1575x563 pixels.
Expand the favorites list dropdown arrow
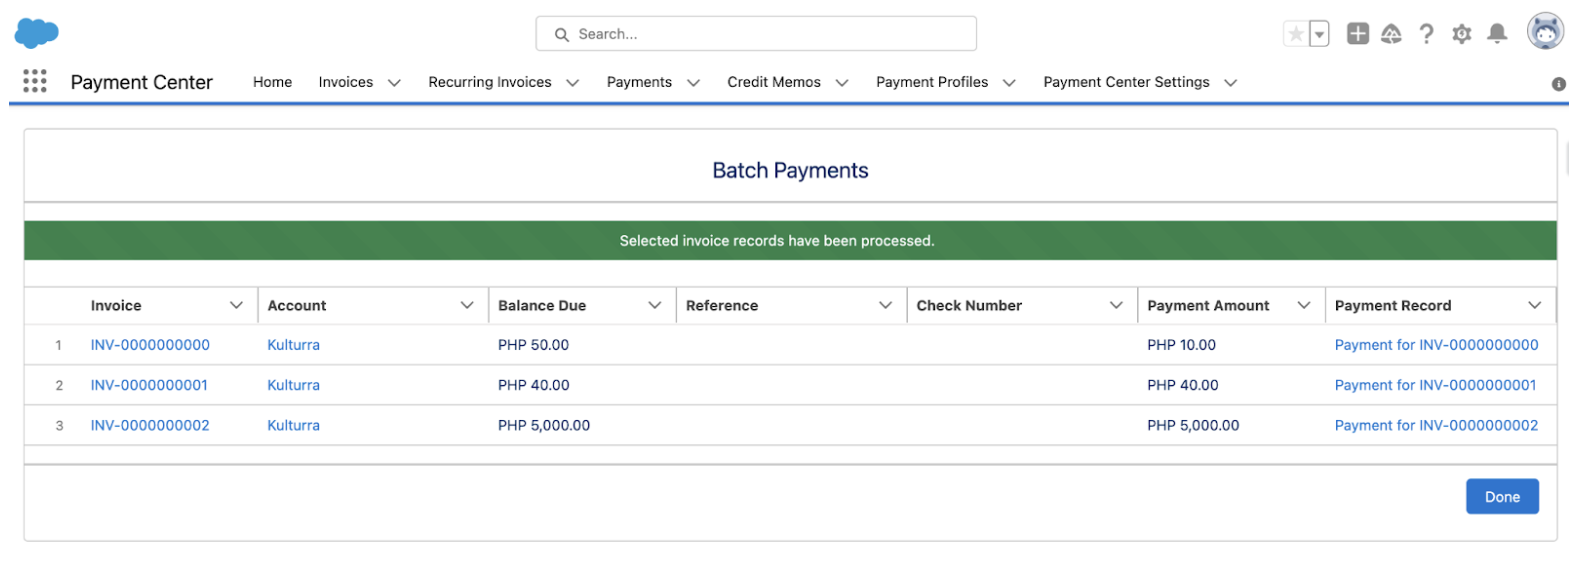click(x=1319, y=34)
